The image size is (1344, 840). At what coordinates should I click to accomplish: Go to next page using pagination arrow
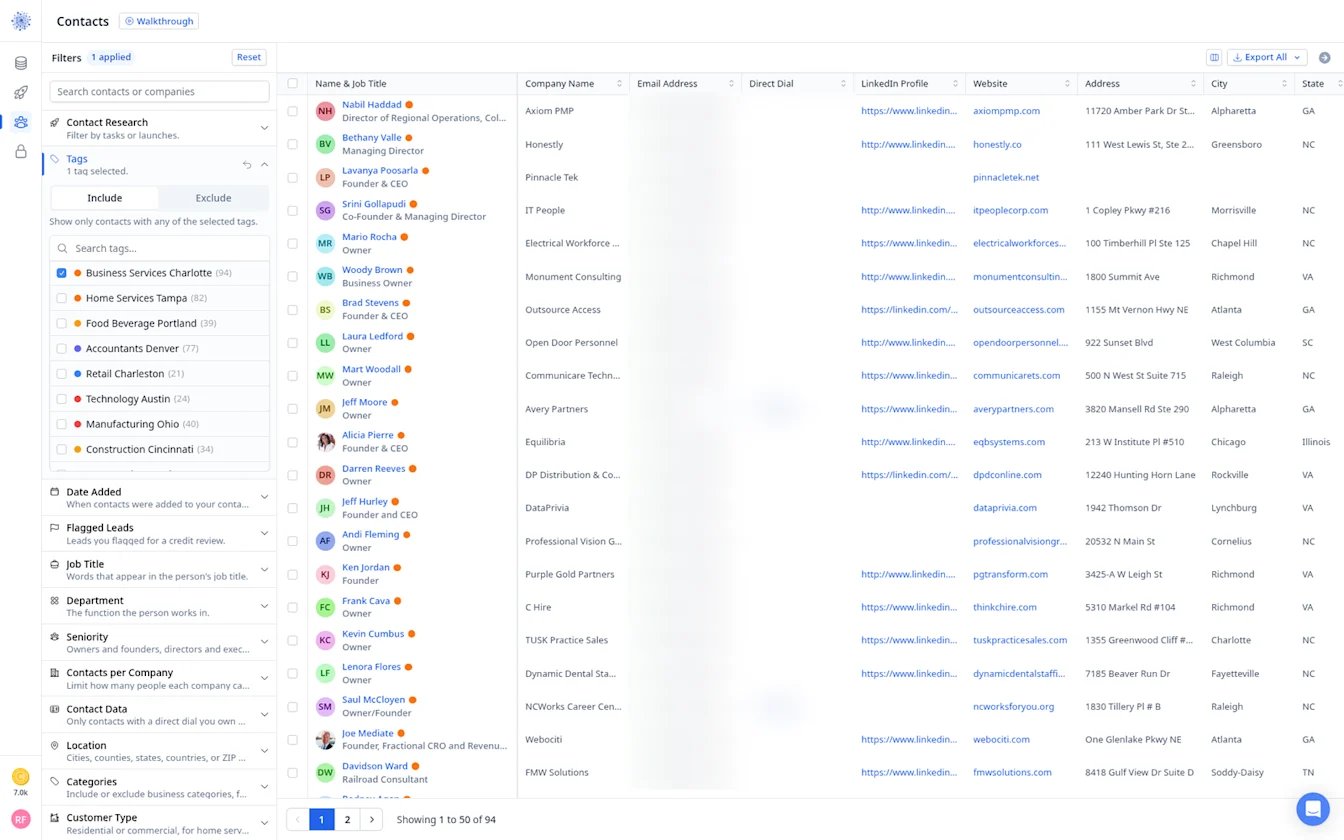point(372,820)
